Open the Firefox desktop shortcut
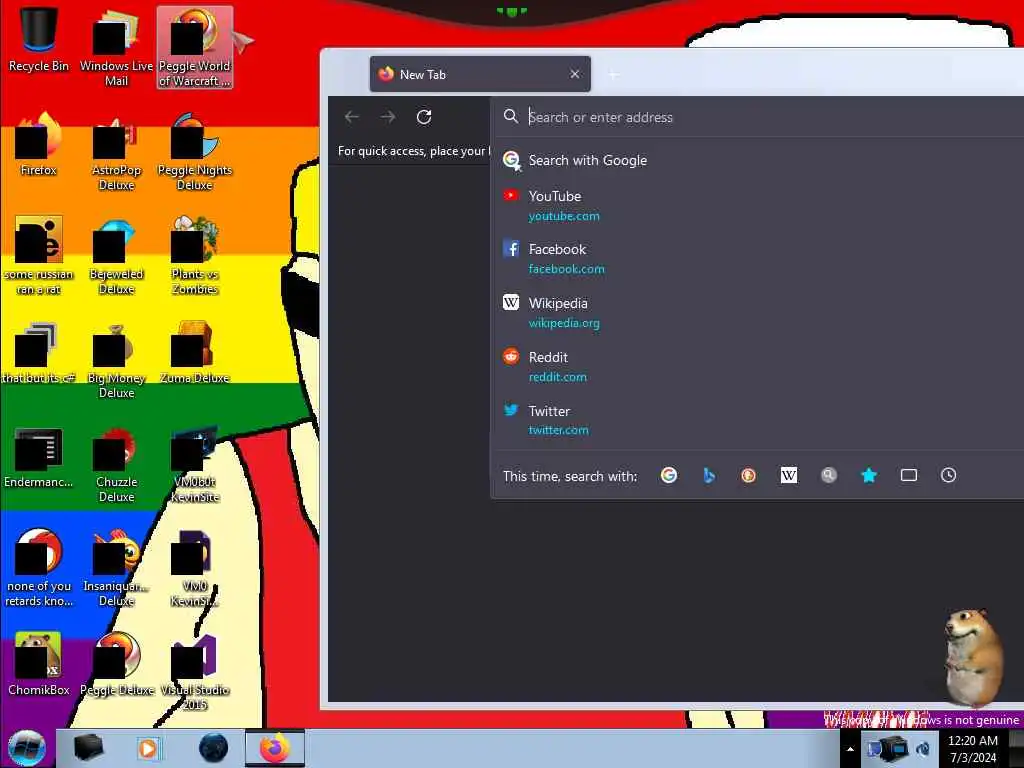The width and height of the screenshot is (1024, 768). click(x=39, y=144)
